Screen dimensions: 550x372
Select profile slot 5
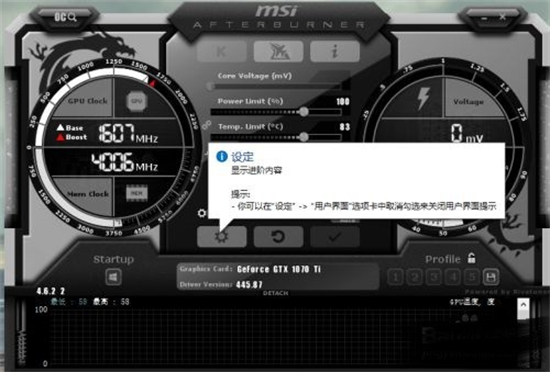pyautogui.click(x=472, y=277)
